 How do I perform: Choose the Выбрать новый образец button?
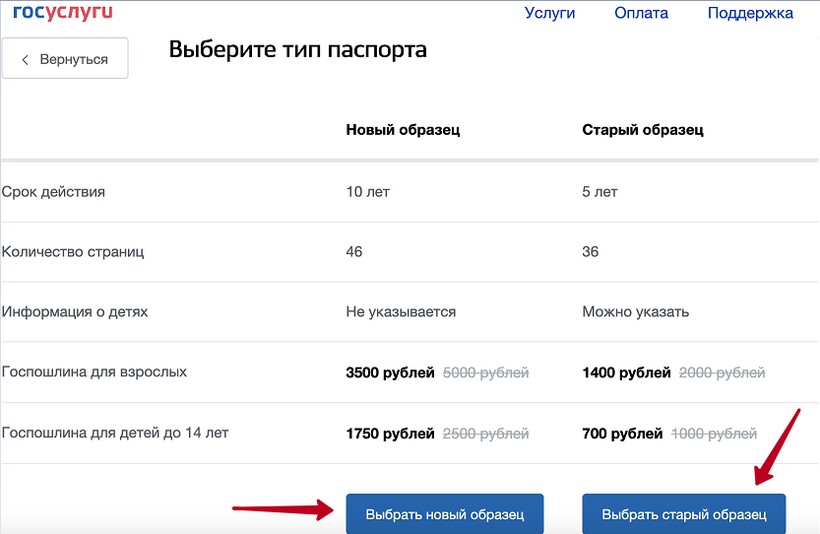(444, 514)
